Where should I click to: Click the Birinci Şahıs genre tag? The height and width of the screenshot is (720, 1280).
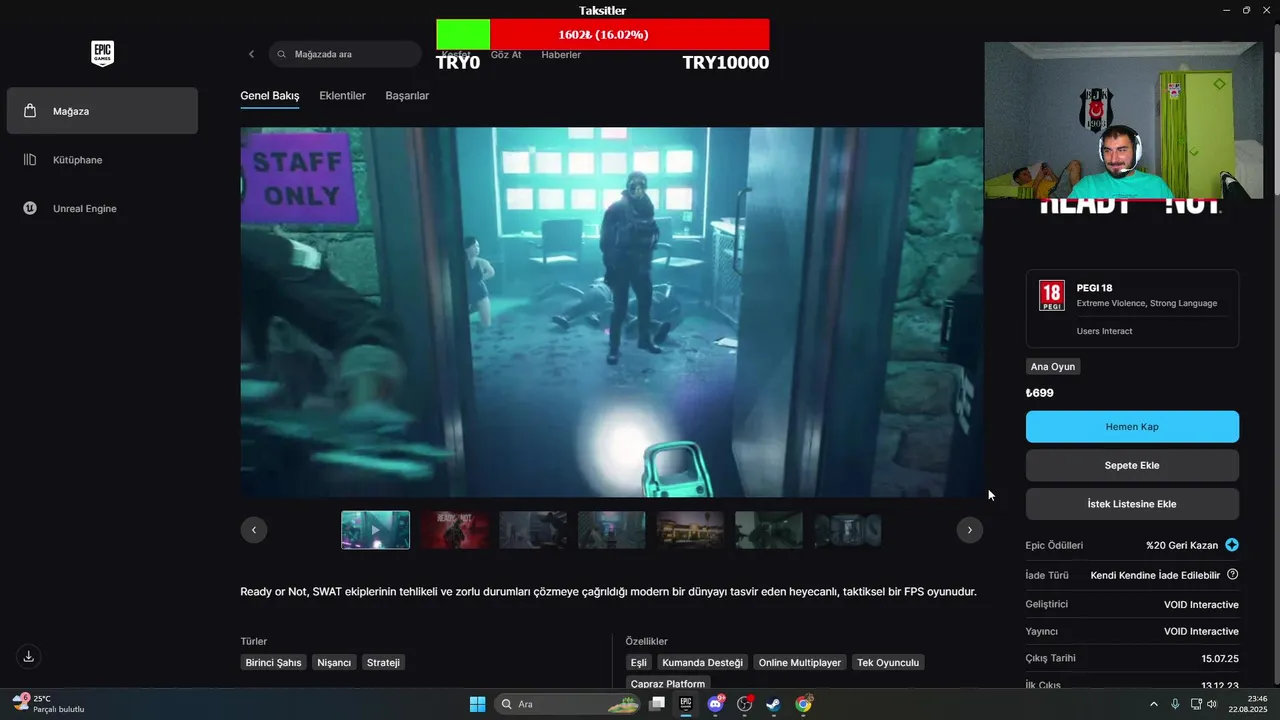tap(273, 662)
